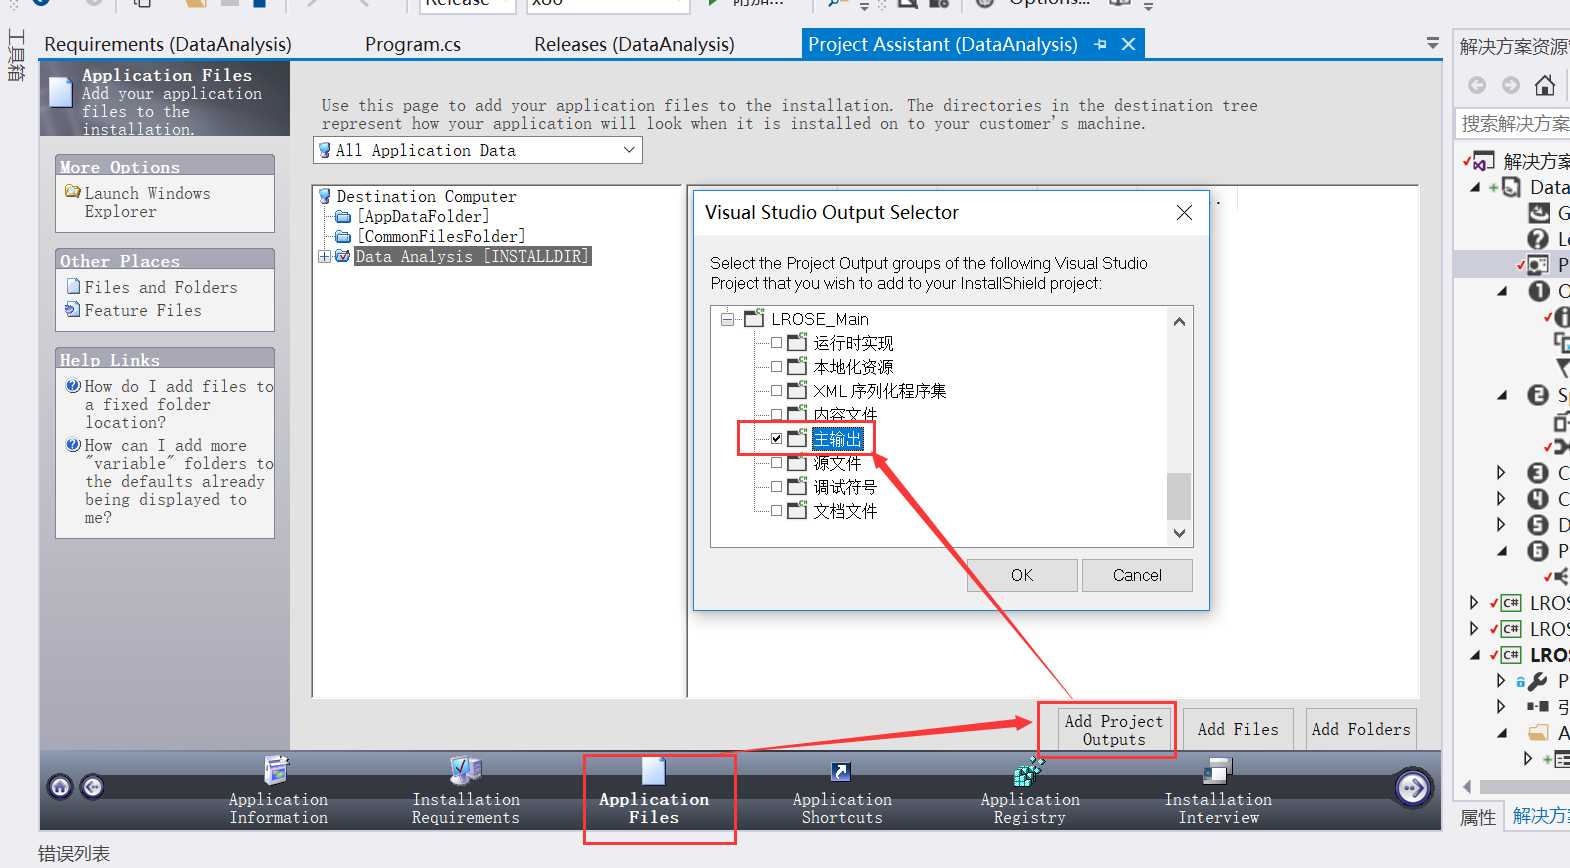
Task: Click output list scrollbar thumb
Action: 1179,496
